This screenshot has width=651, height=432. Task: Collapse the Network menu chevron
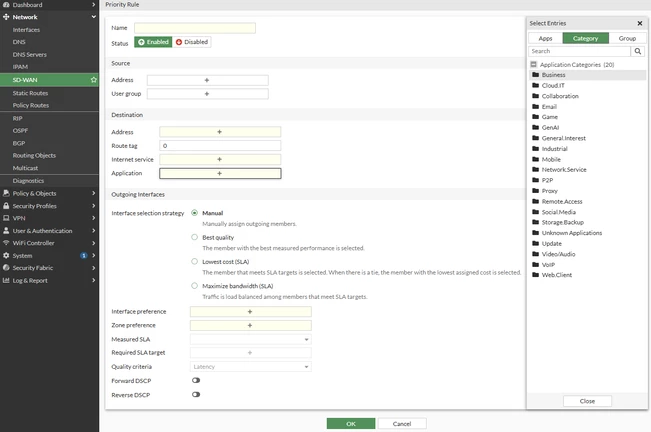click(x=93, y=17)
